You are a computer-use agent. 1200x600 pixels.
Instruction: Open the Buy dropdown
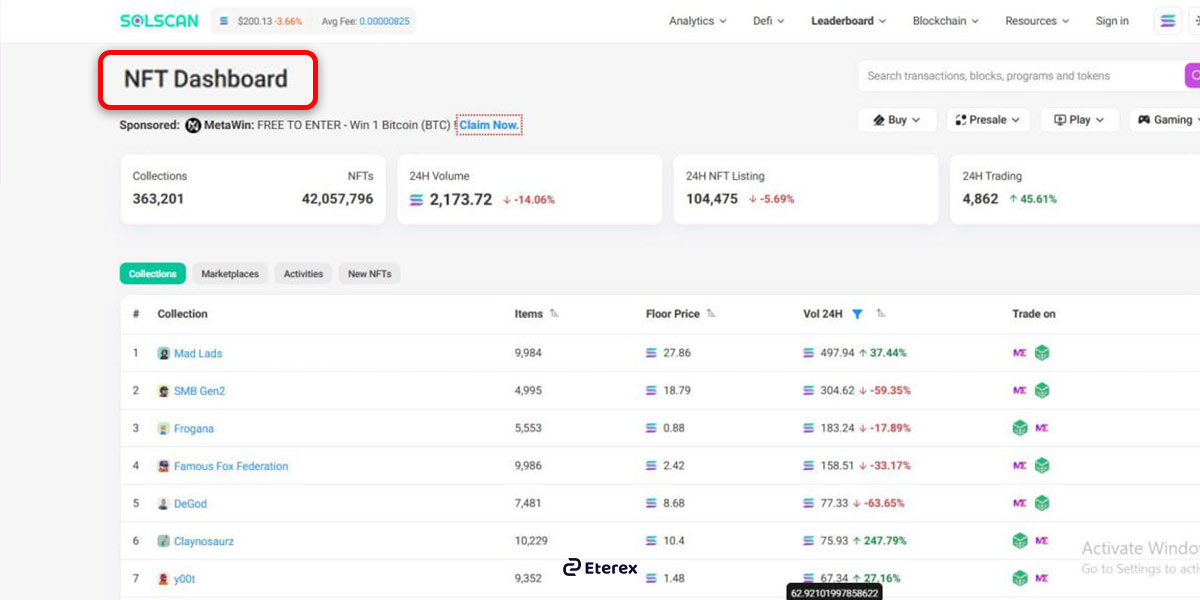pos(897,120)
